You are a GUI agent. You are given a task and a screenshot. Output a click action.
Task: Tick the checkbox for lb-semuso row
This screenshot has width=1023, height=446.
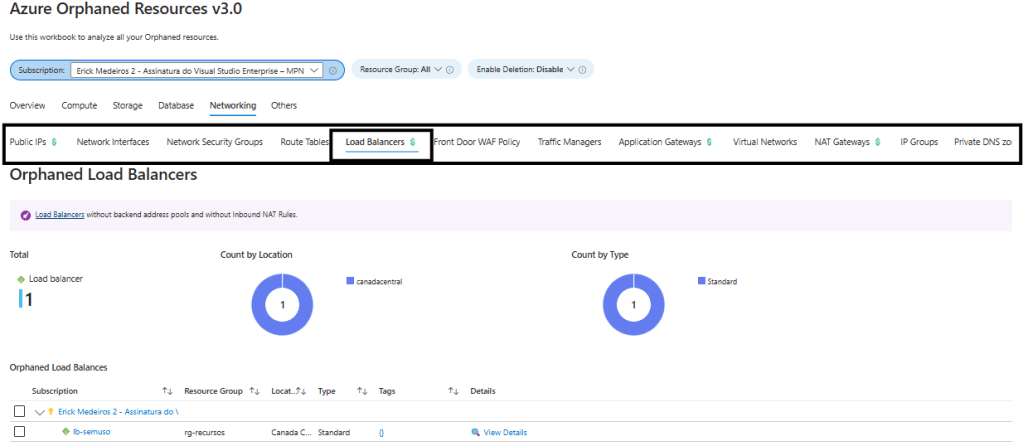click(x=20, y=432)
